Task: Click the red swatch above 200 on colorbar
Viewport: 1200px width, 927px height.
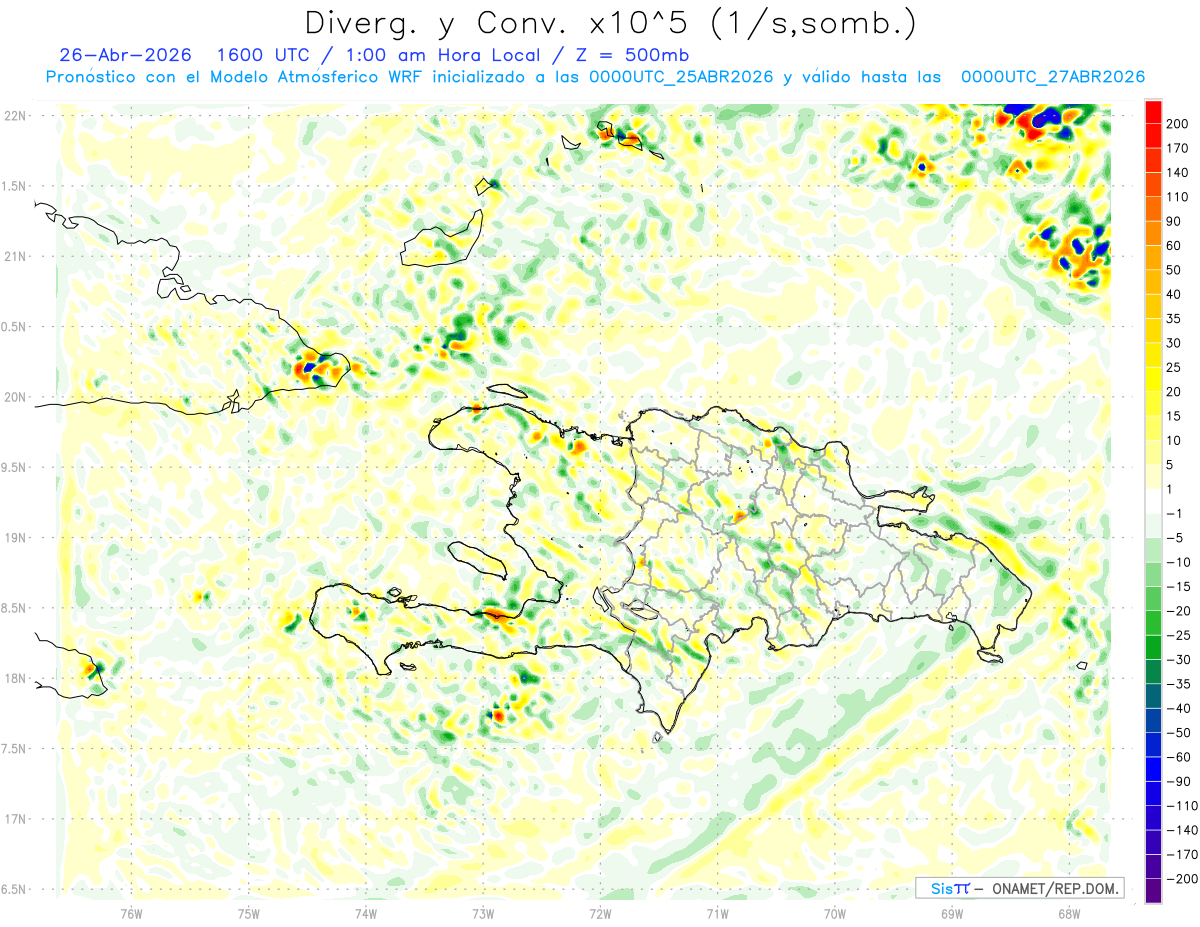Action: click(1153, 110)
